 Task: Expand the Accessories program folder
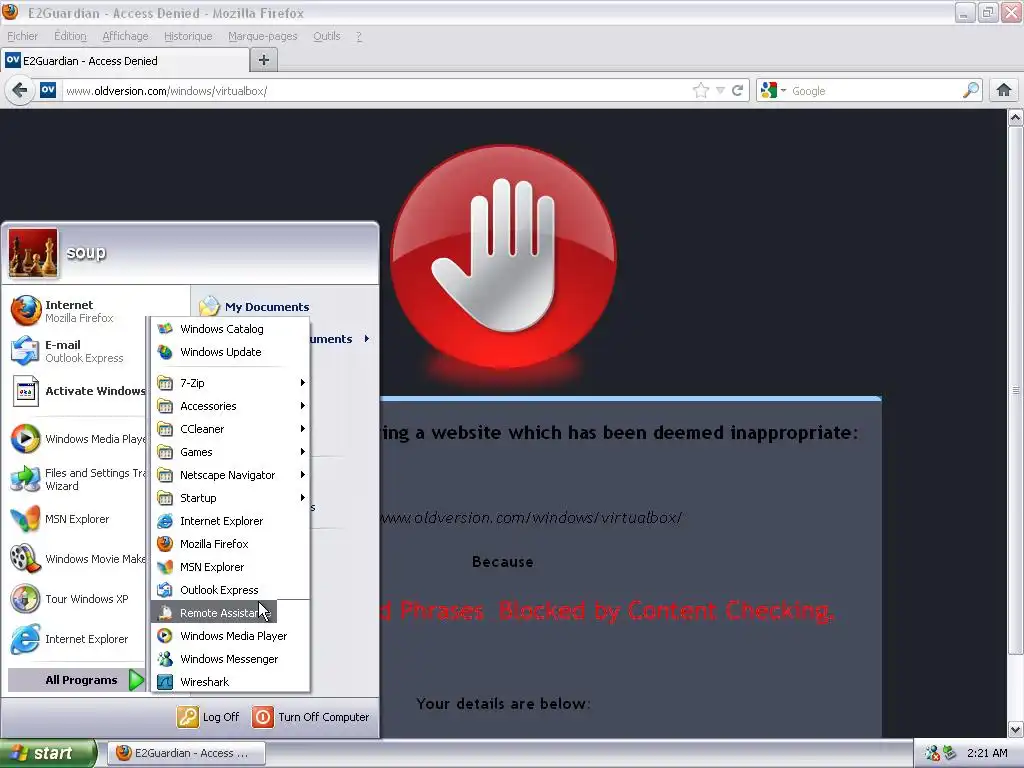tap(230, 406)
